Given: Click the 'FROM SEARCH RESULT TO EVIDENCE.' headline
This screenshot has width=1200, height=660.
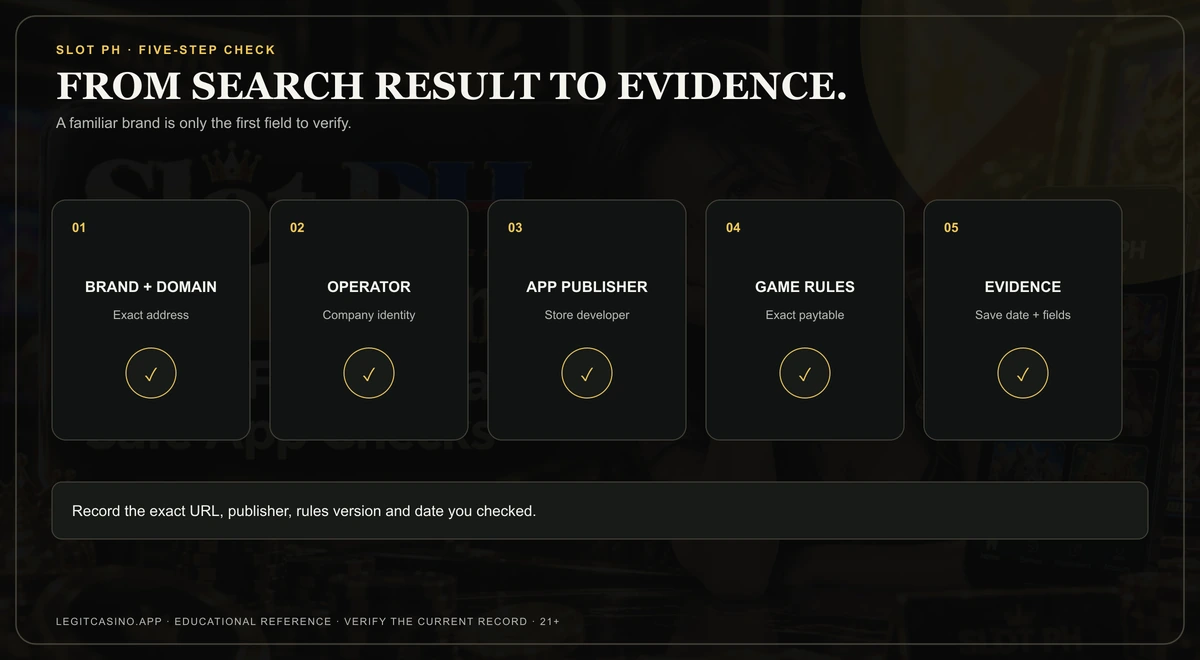Looking at the screenshot, I should coord(452,87).
